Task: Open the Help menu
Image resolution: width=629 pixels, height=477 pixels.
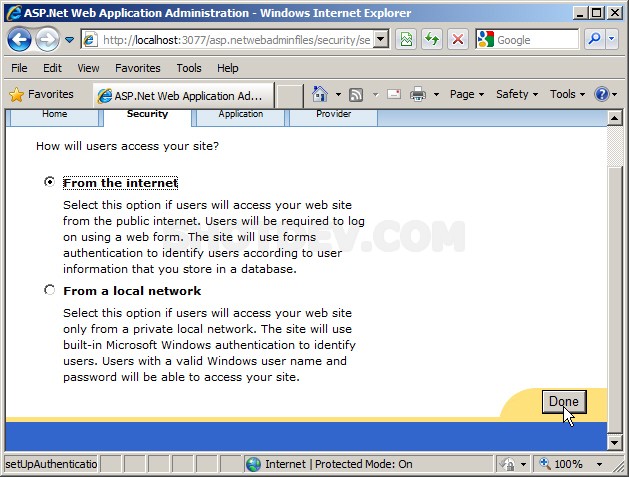Action: 227,68
